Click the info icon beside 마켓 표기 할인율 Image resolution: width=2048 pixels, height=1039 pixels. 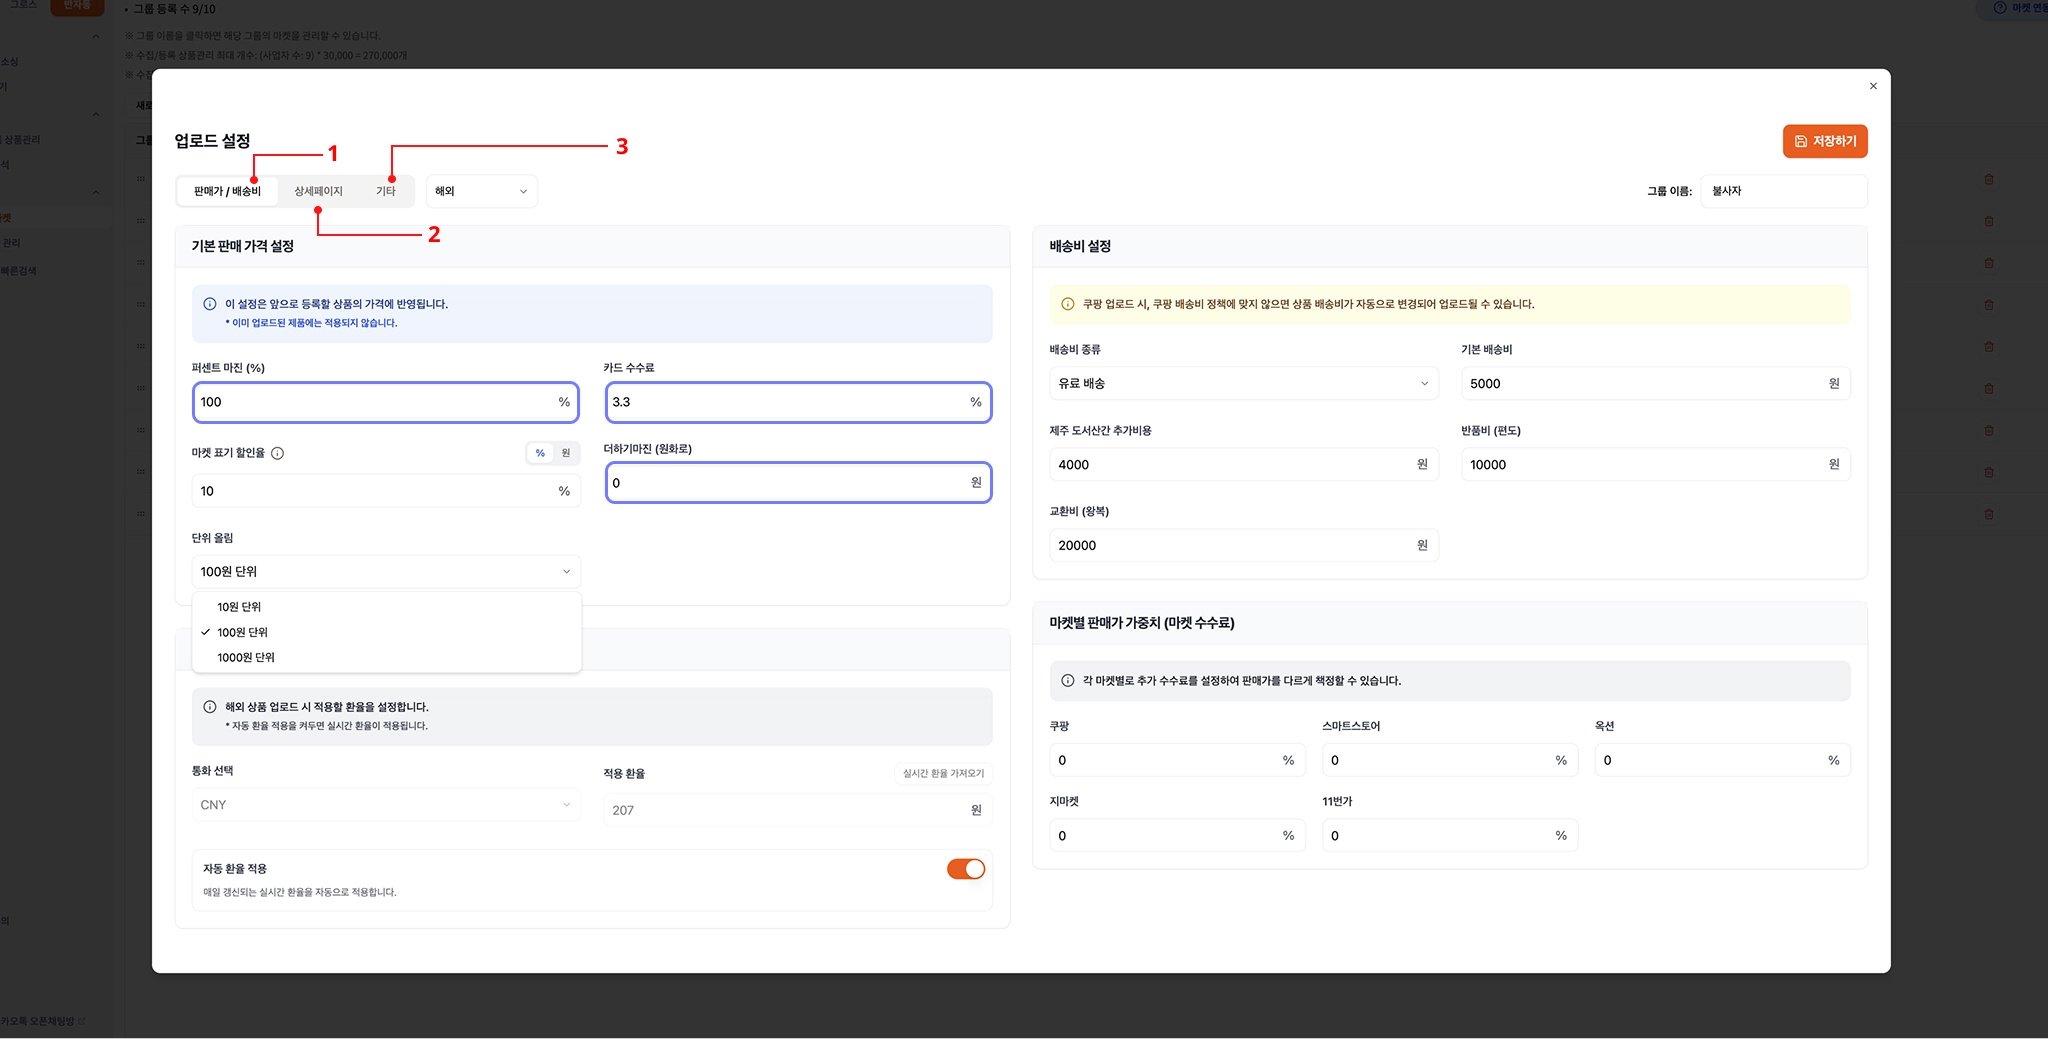pos(278,453)
